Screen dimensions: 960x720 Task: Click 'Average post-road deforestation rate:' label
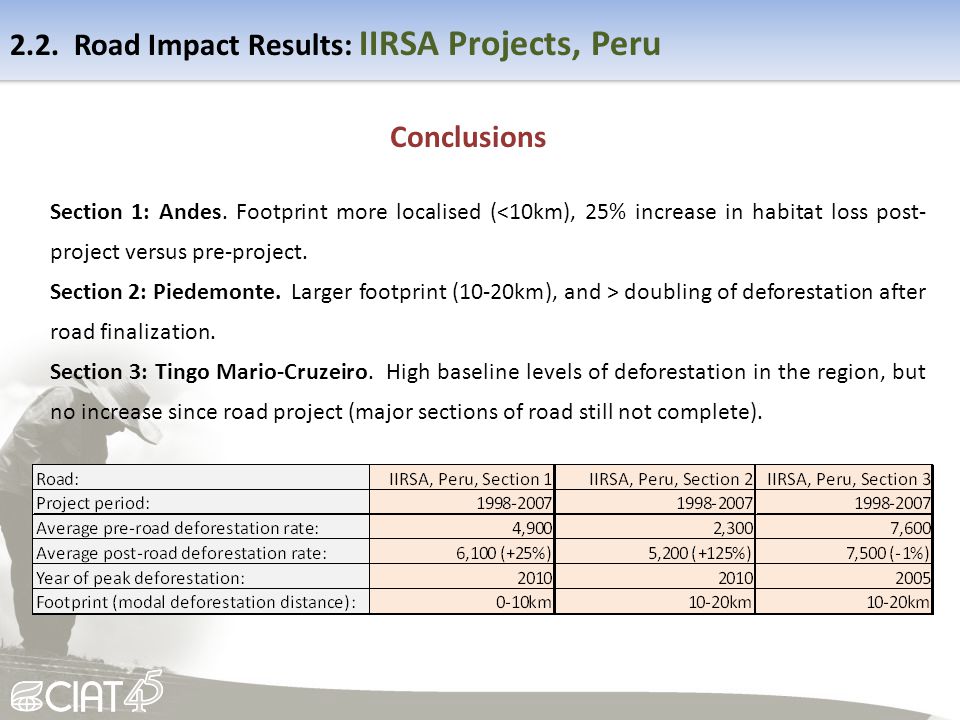[x=201, y=552]
